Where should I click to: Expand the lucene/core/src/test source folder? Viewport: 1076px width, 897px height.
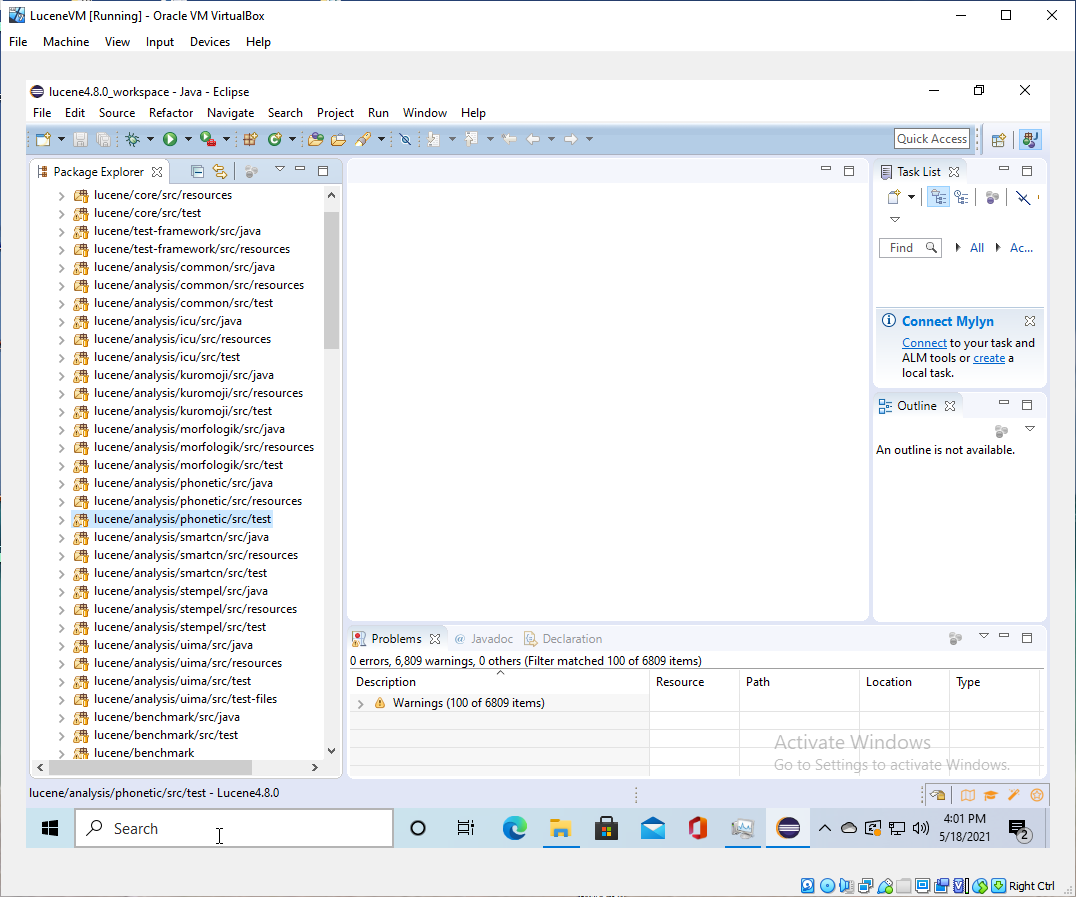61,213
